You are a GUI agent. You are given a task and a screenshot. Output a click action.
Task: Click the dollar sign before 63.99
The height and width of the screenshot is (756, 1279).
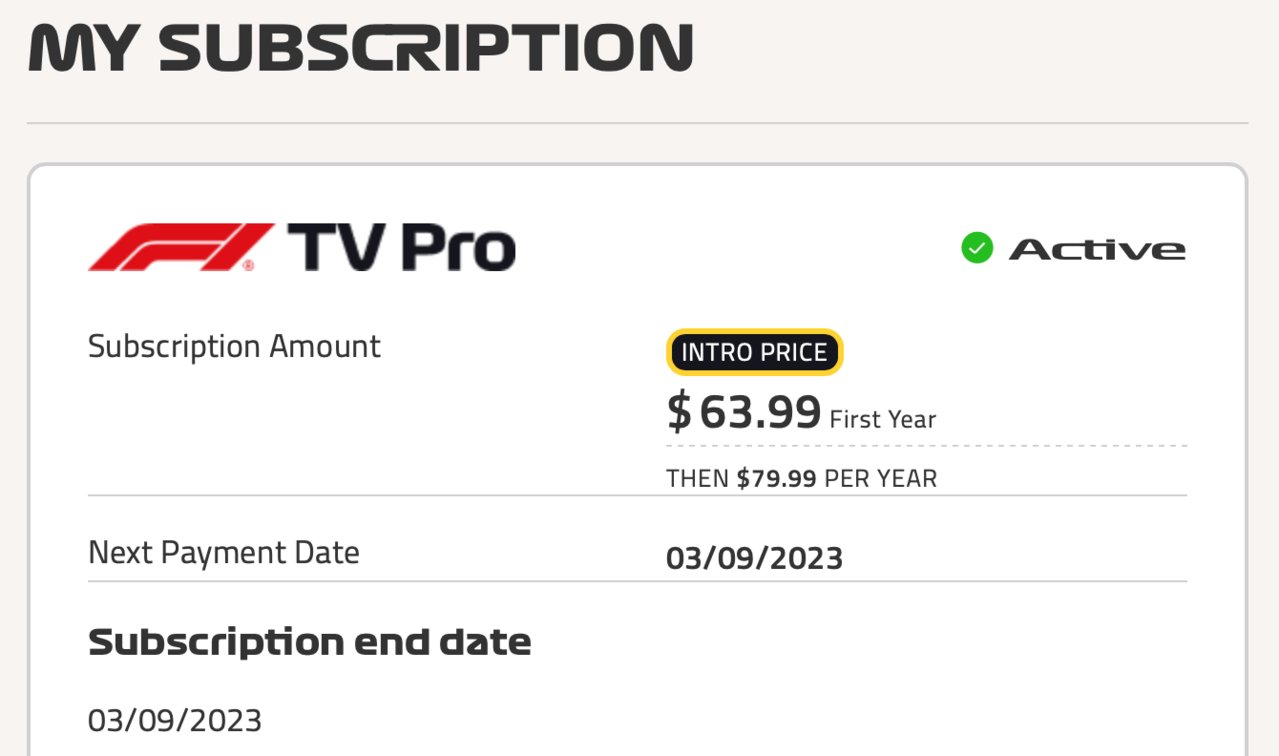pyautogui.click(x=679, y=412)
